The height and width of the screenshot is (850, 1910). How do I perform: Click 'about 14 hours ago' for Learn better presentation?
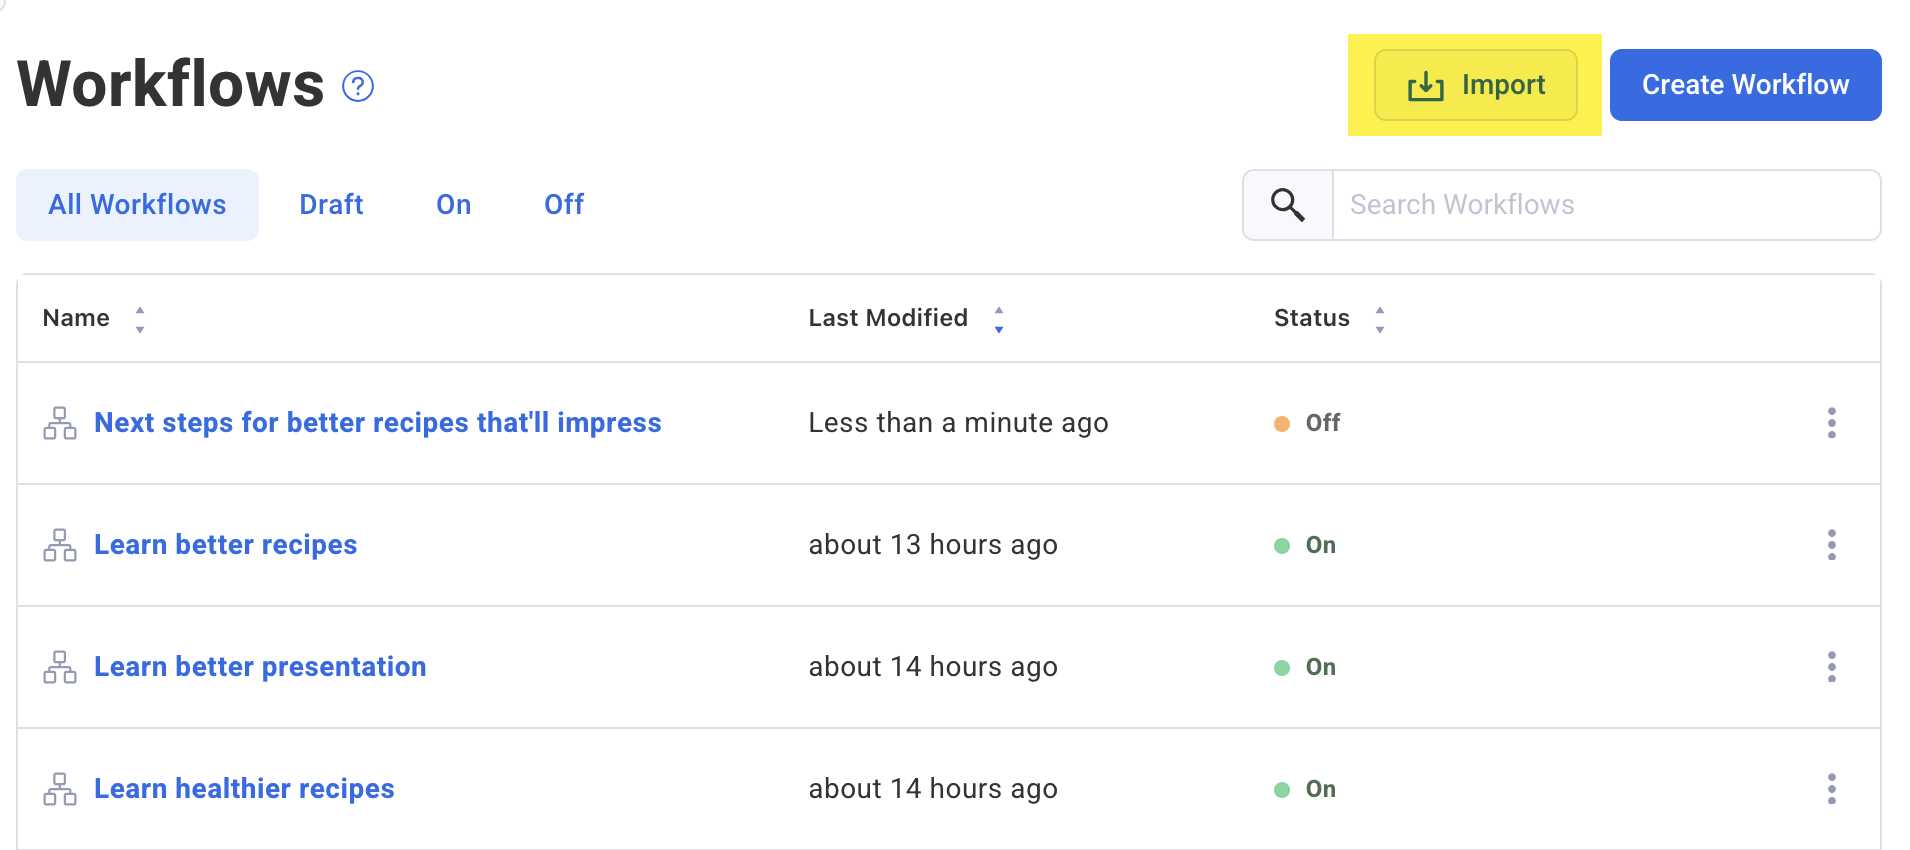pos(933,667)
